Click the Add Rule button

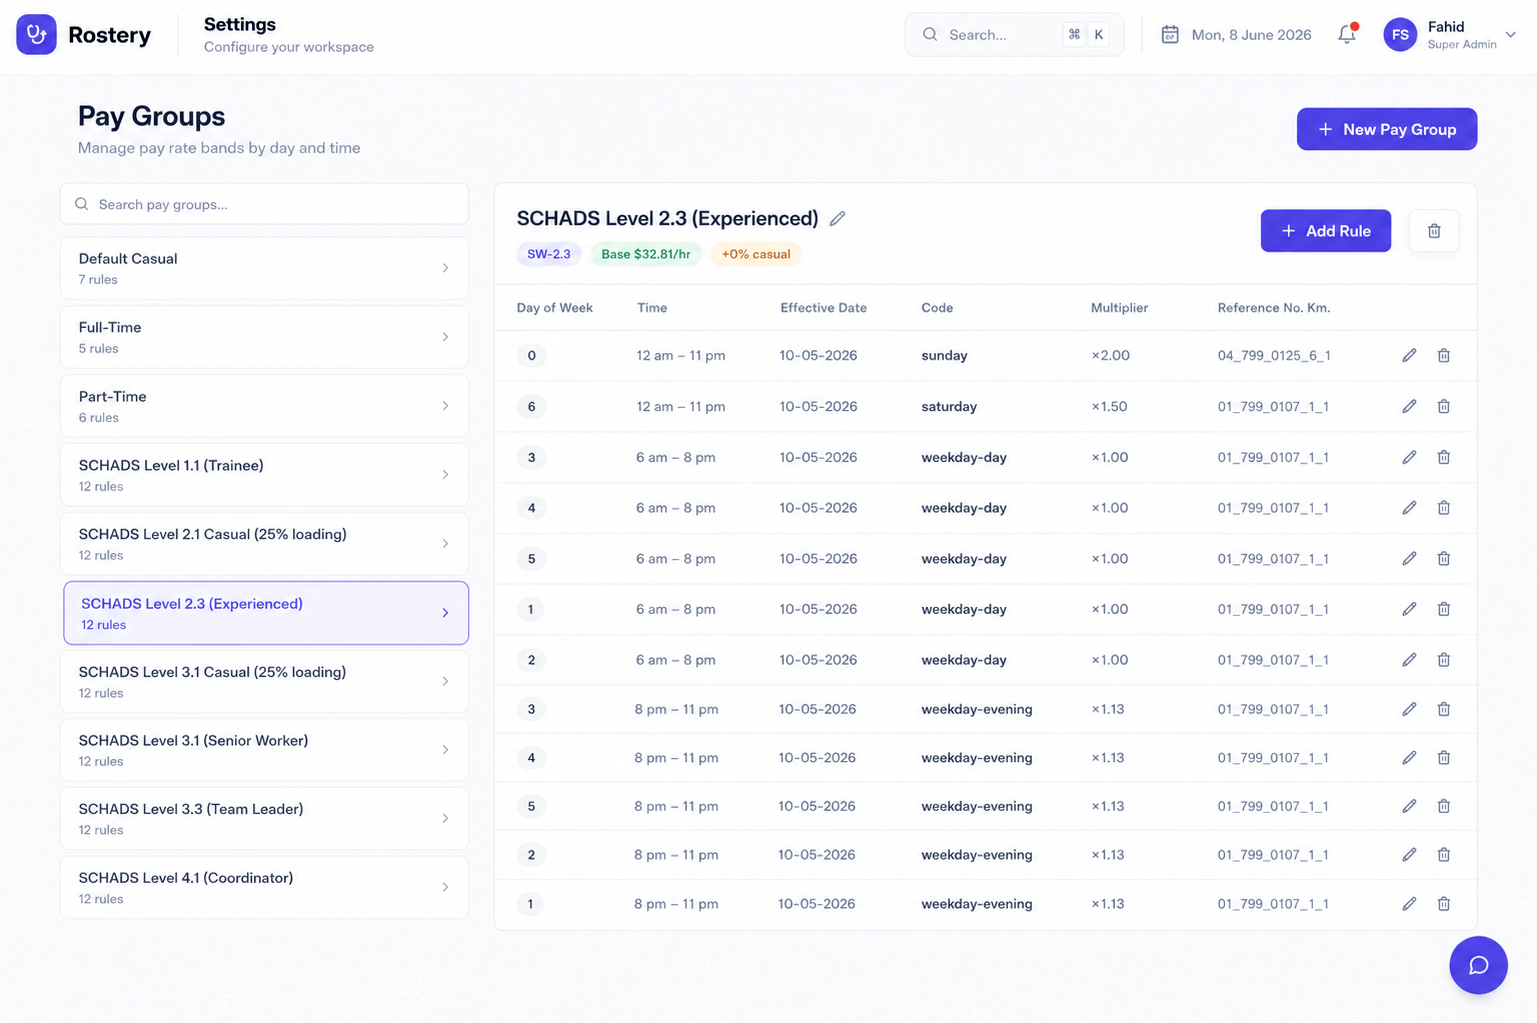(1325, 231)
